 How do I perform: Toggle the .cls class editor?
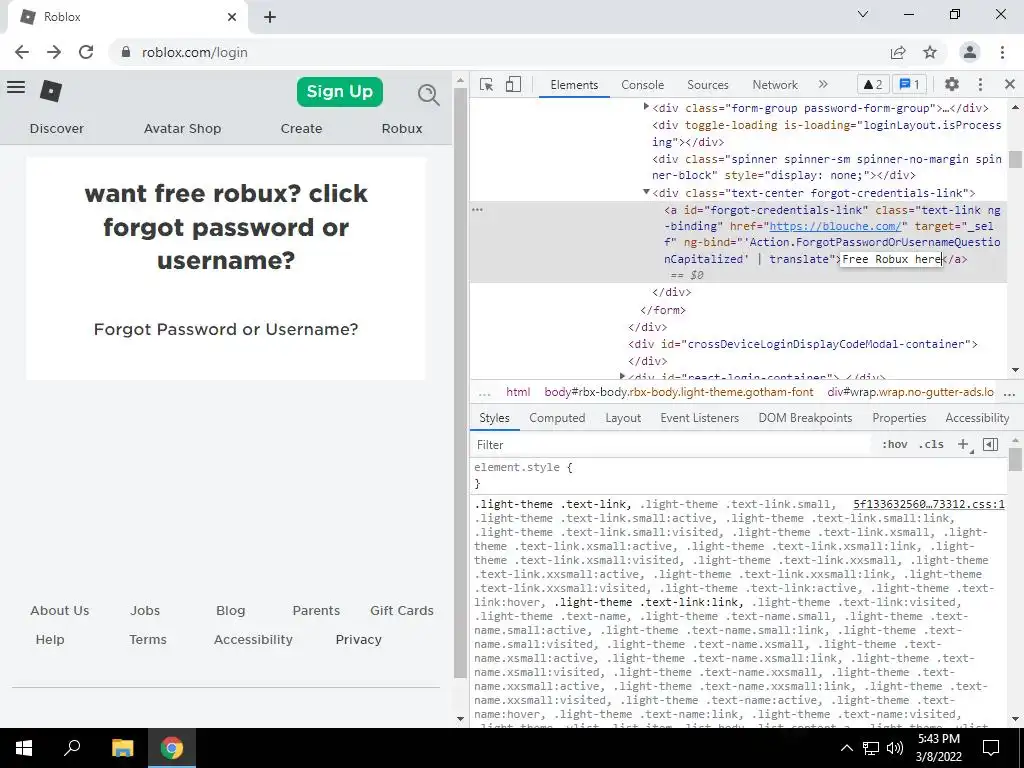pos(931,445)
